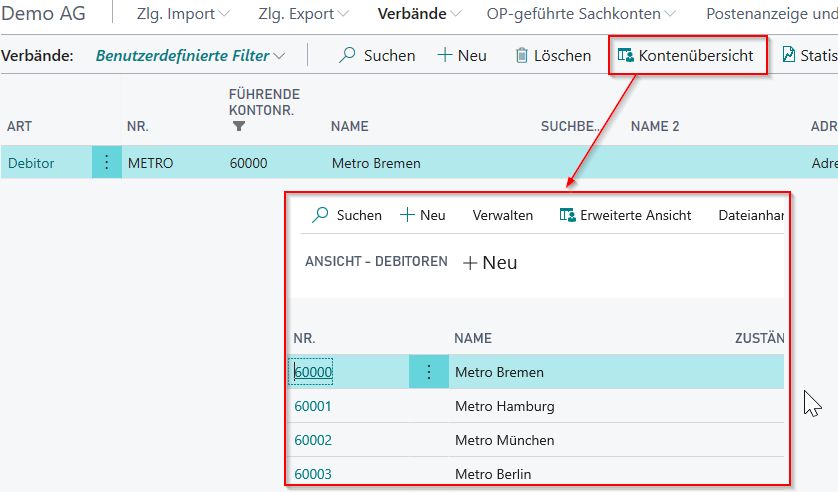
Task: Sort by the NR. column header in Verbände list
Action: (x=138, y=127)
